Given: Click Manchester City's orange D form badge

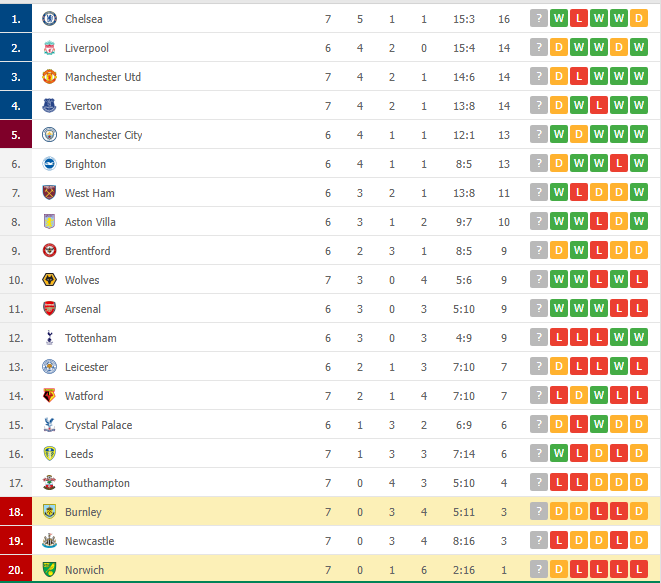Looking at the screenshot, I should [x=579, y=134].
